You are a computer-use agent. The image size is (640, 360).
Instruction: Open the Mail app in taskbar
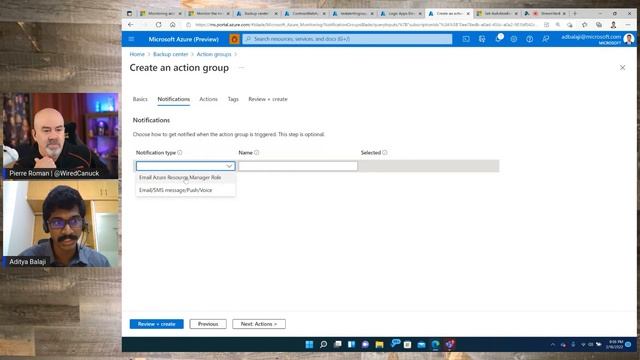pyautogui.click(x=421, y=344)
